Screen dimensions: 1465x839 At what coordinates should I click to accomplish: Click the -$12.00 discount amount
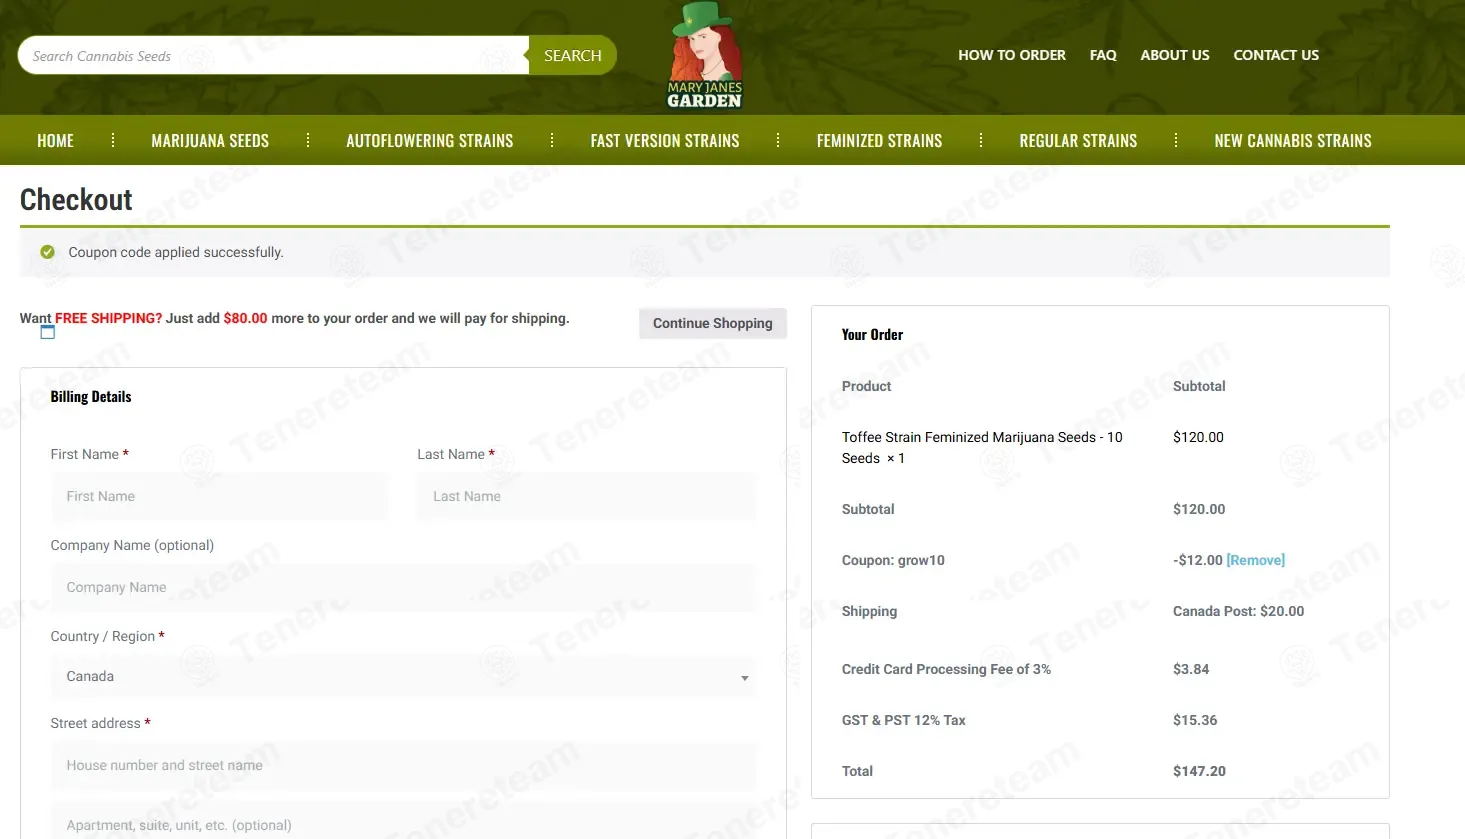[x=1197, y=560]
